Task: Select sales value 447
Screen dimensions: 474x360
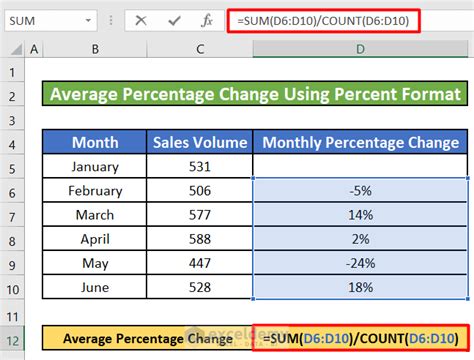Action: point(200,263)
